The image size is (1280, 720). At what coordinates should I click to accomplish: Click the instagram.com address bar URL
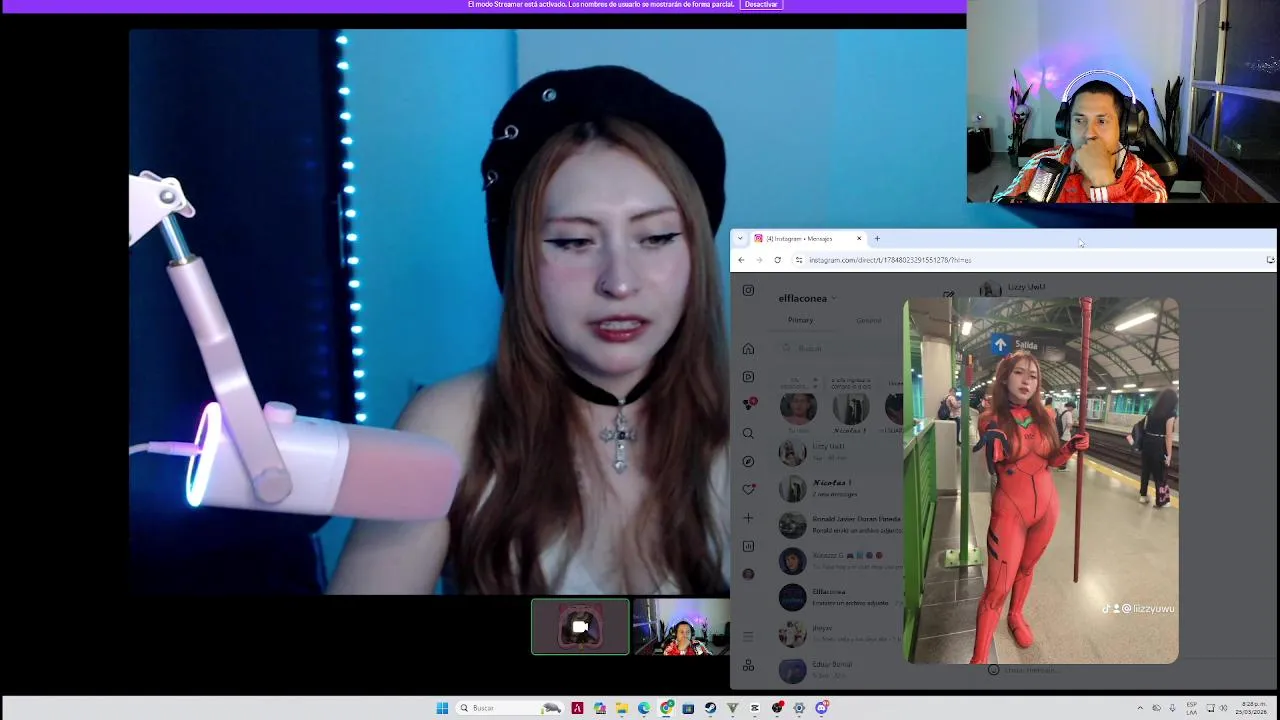pos(890,260)
